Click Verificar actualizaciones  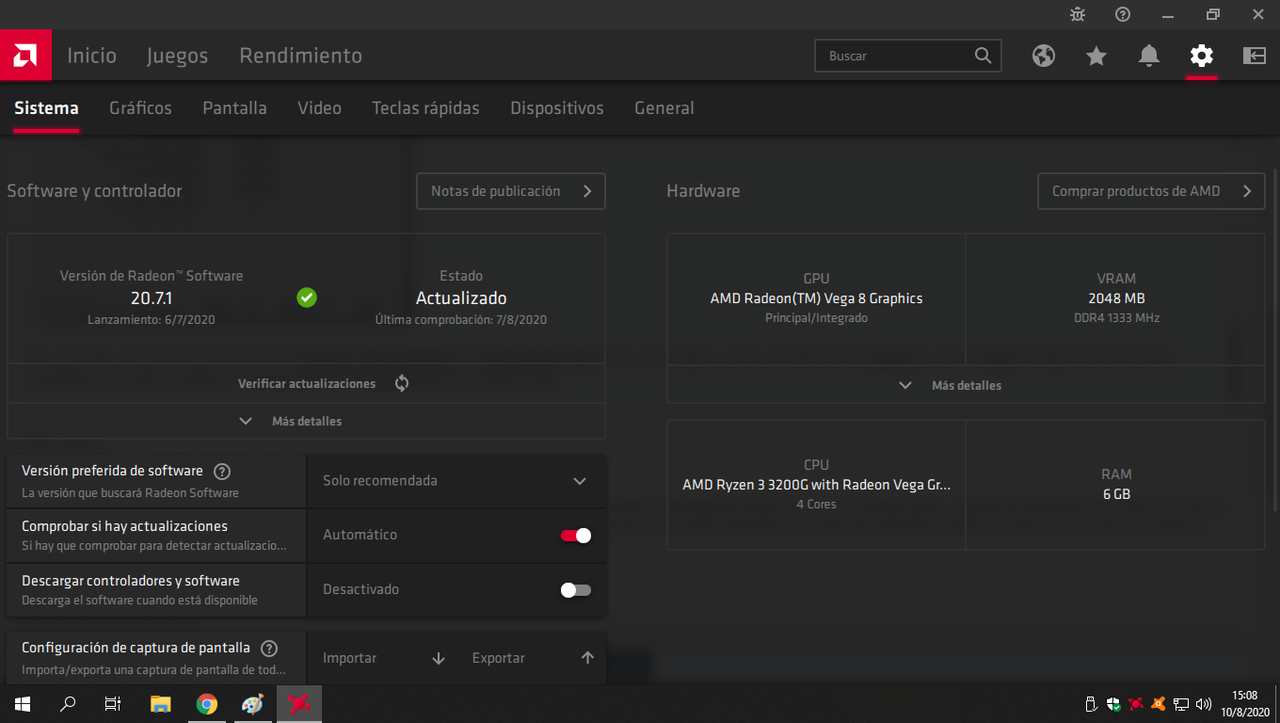307,383
